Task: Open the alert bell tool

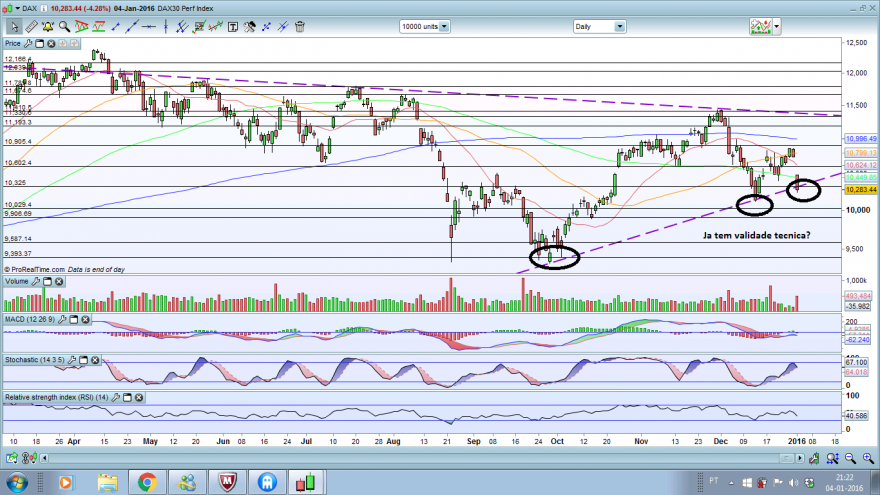Action: pyautogui.click(x=48, y=26)
